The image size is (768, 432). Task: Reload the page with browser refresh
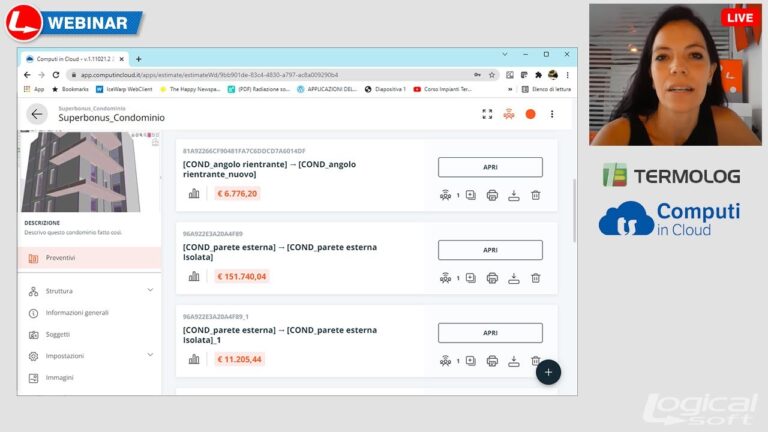point(56,75)
